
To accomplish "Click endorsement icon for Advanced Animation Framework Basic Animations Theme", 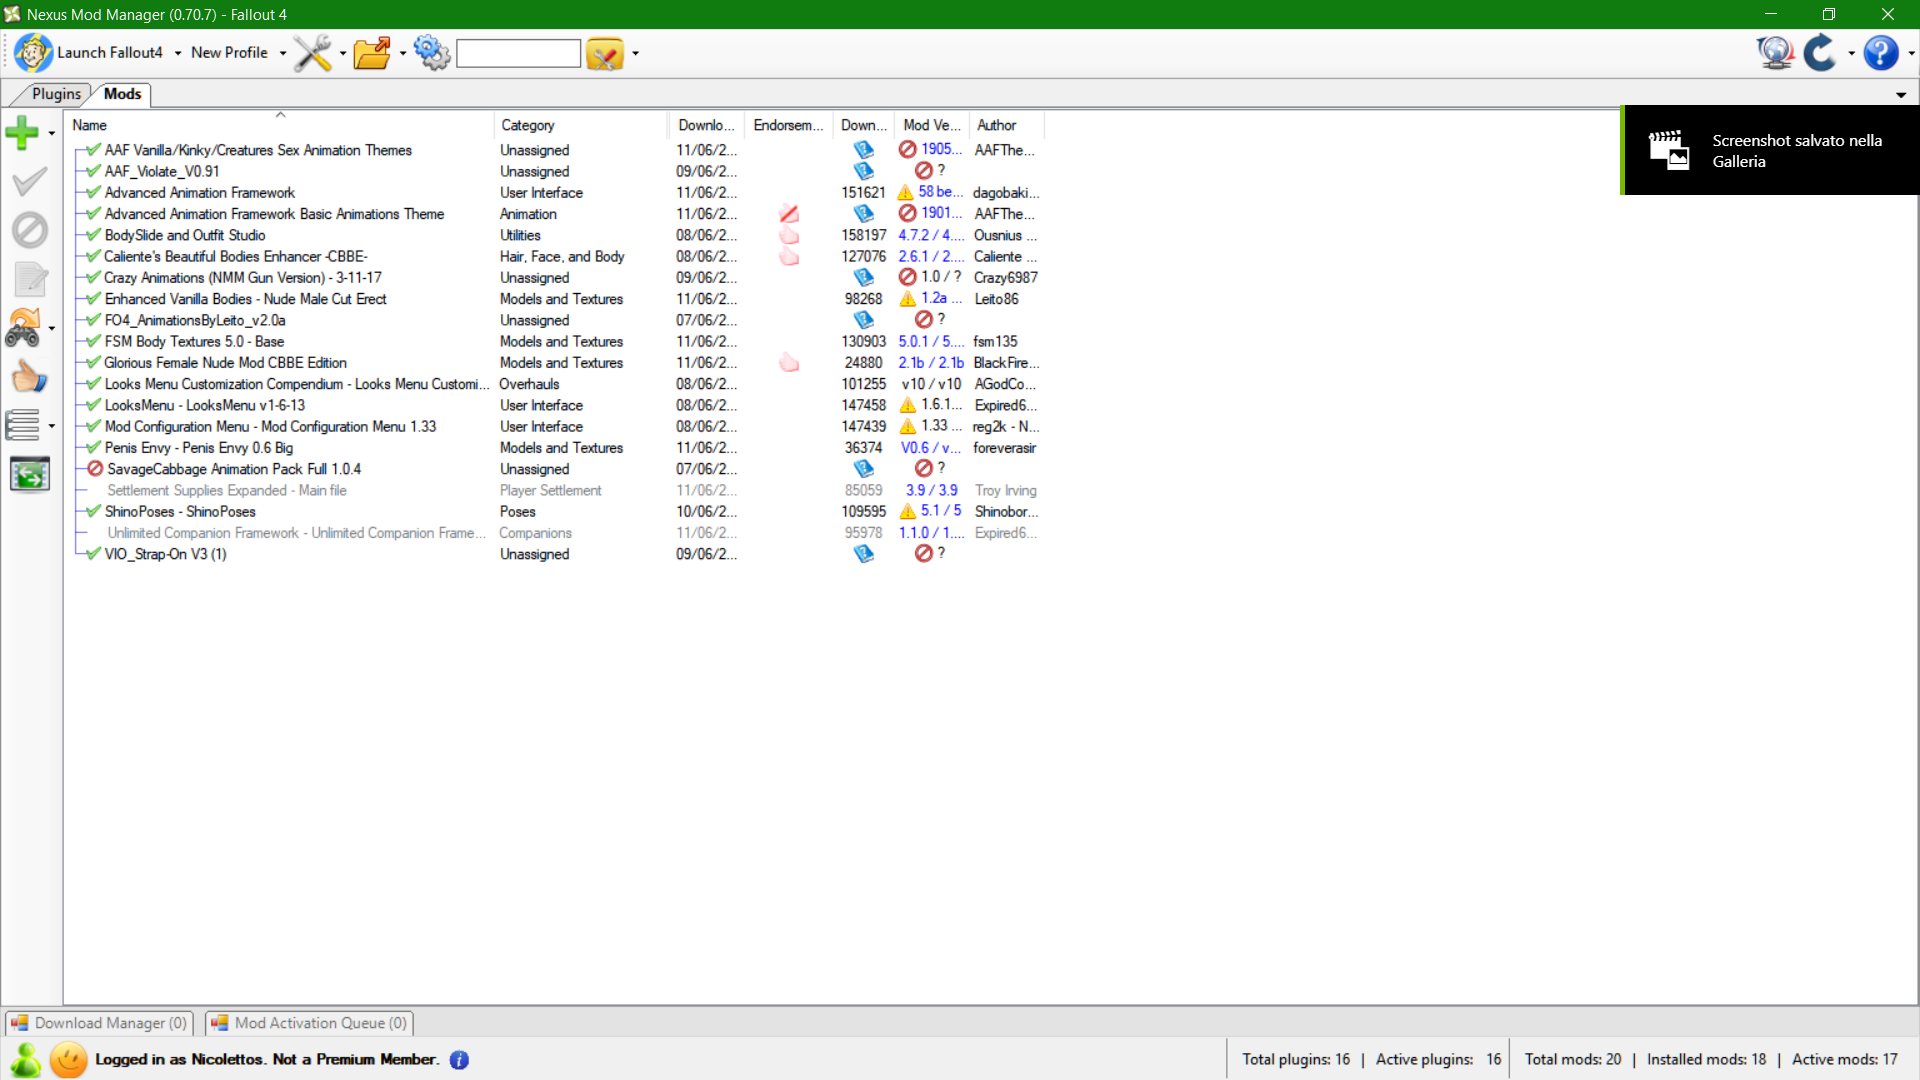I will tap(789, 214).
